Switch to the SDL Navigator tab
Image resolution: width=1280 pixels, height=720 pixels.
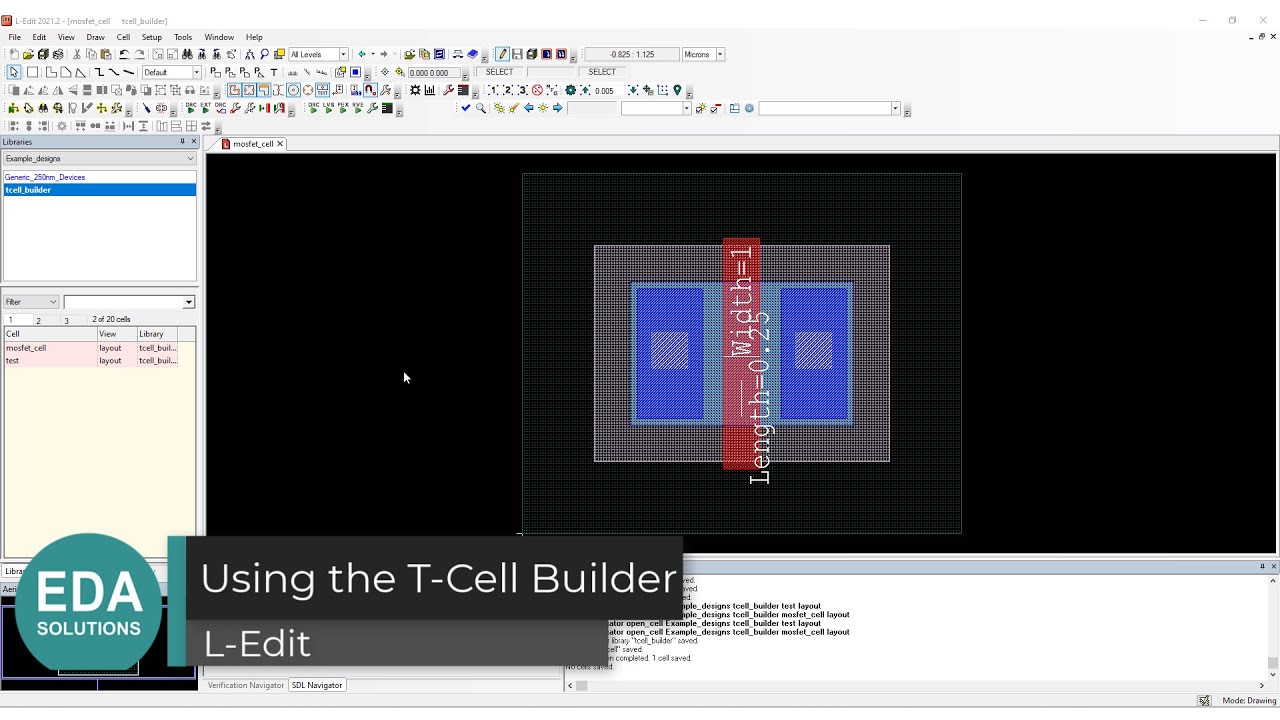click(x=317, y=685)
